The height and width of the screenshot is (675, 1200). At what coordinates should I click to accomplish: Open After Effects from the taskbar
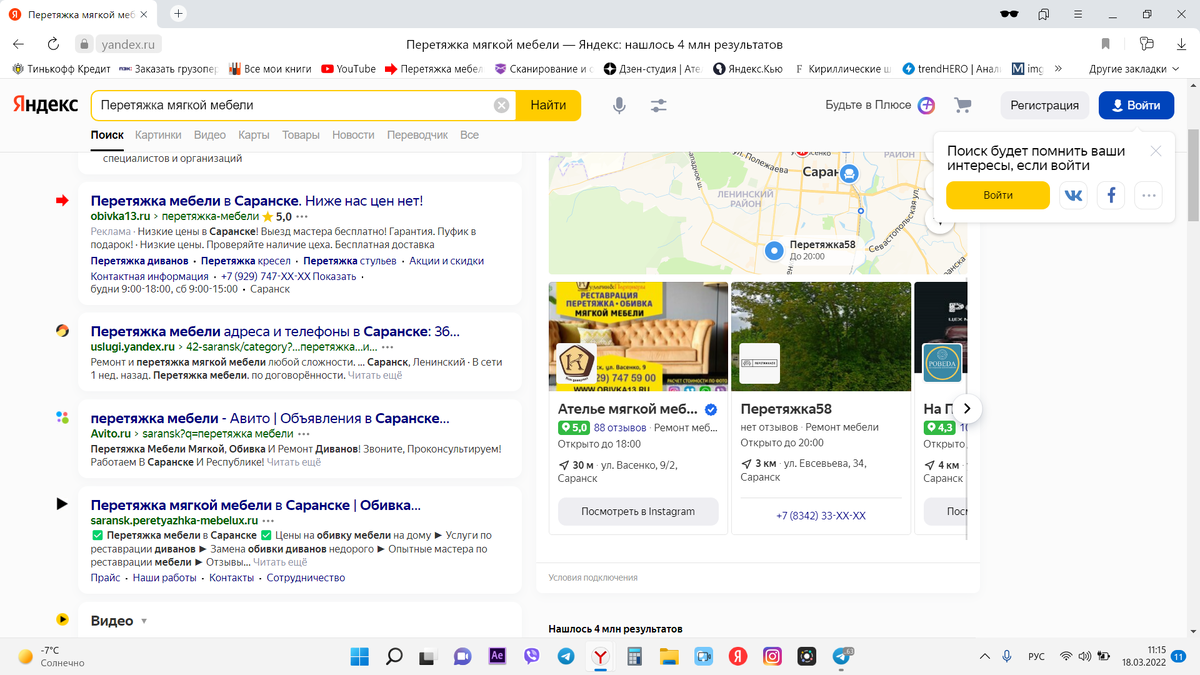point(497,658)
